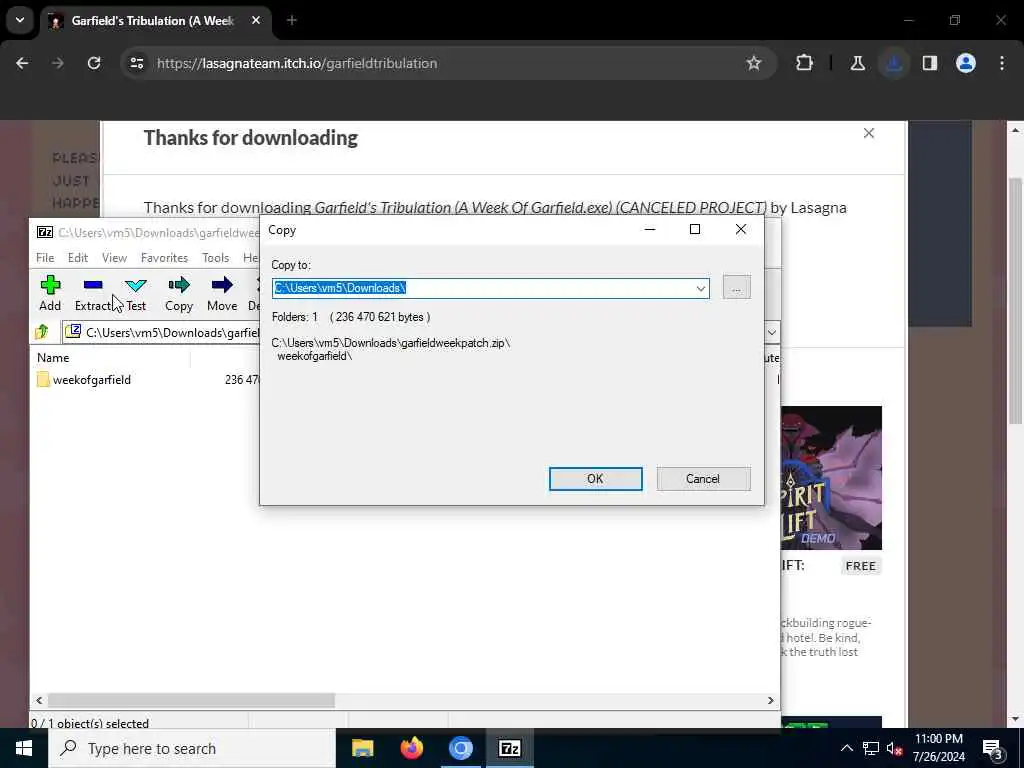Viewport: 1024px width, 768px height.
Task: Click the Spirit Lift demo game thumbnail
Action: pos(831,478)
